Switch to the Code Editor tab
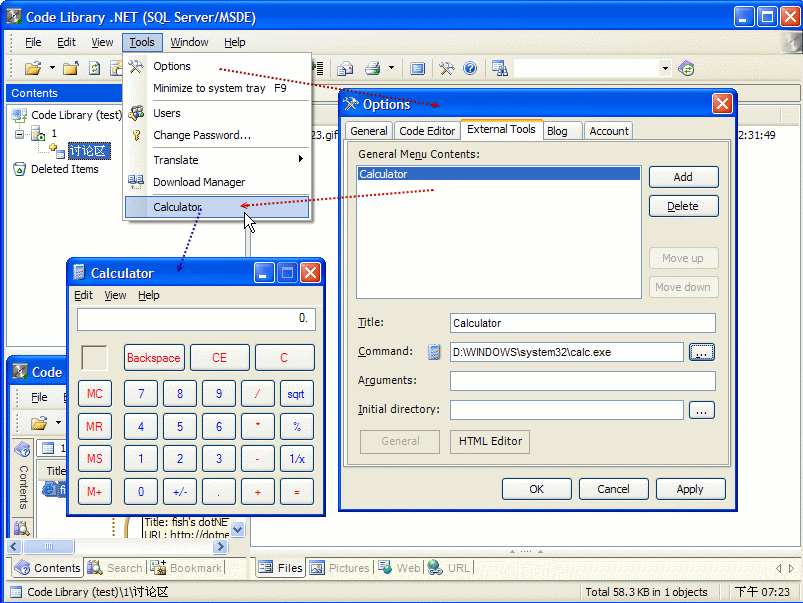The width and height of the screenshot is (803, 603). pos(427,131)
